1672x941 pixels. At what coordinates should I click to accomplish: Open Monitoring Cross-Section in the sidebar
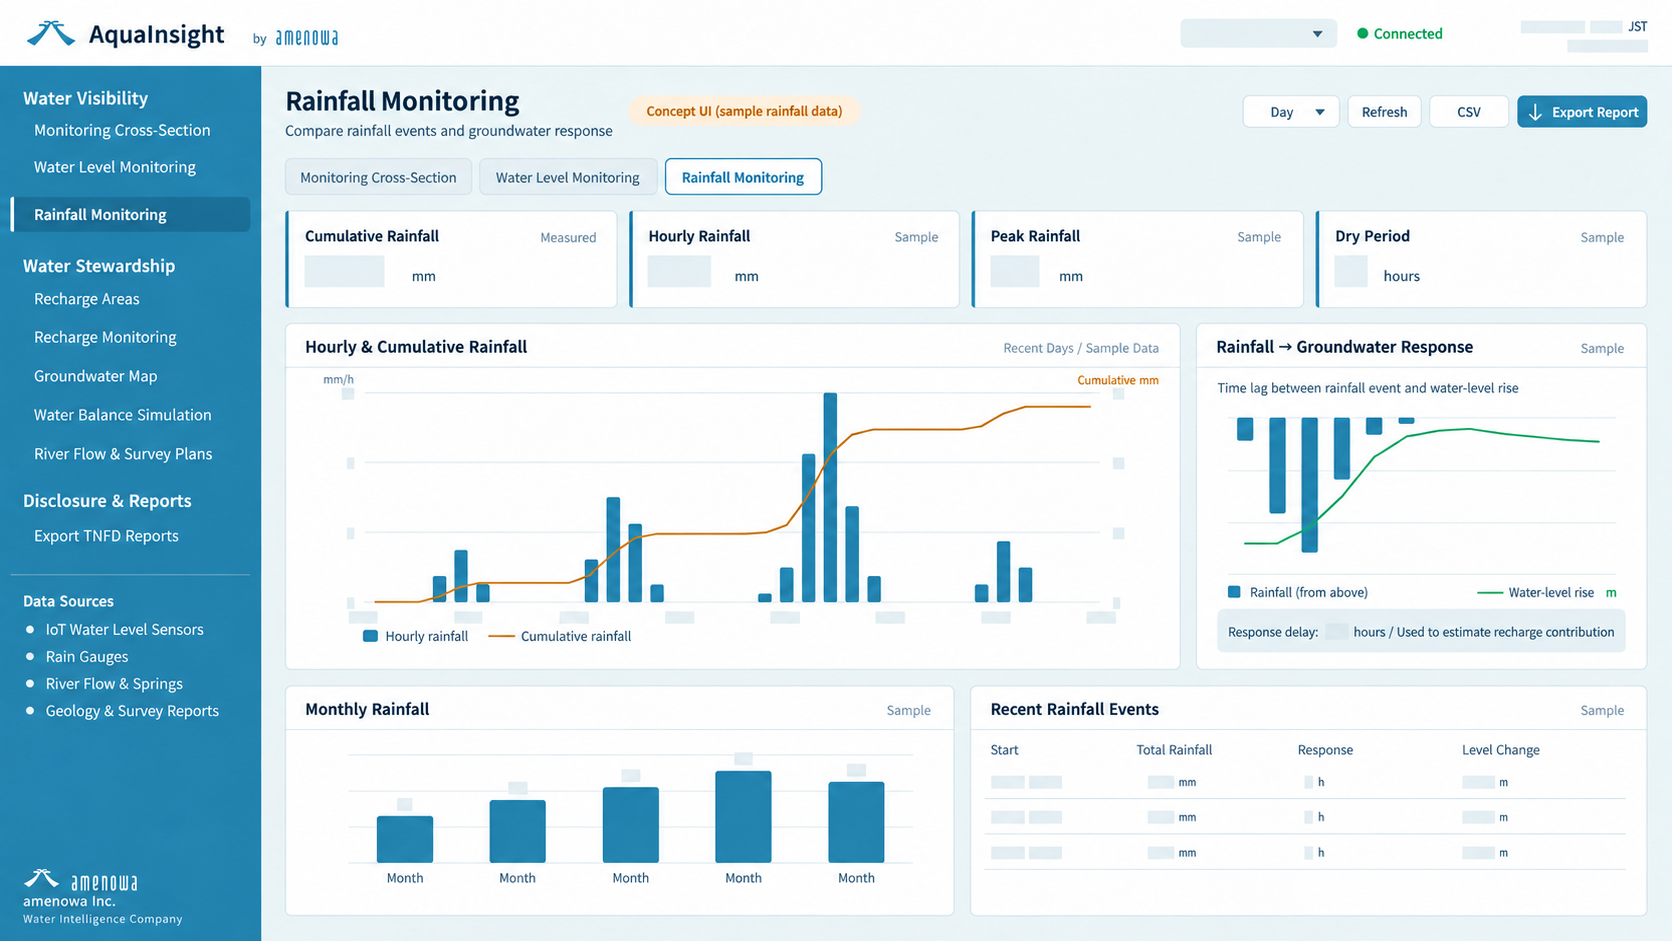point(122,130)
